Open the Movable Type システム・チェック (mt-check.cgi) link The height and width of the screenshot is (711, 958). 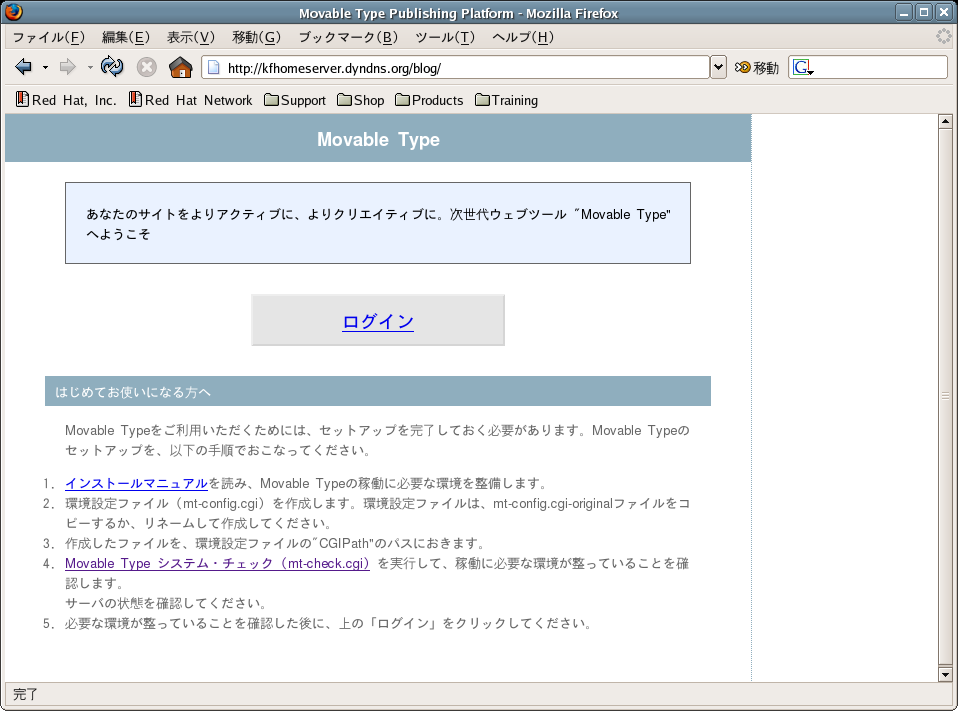pos(218,563)
